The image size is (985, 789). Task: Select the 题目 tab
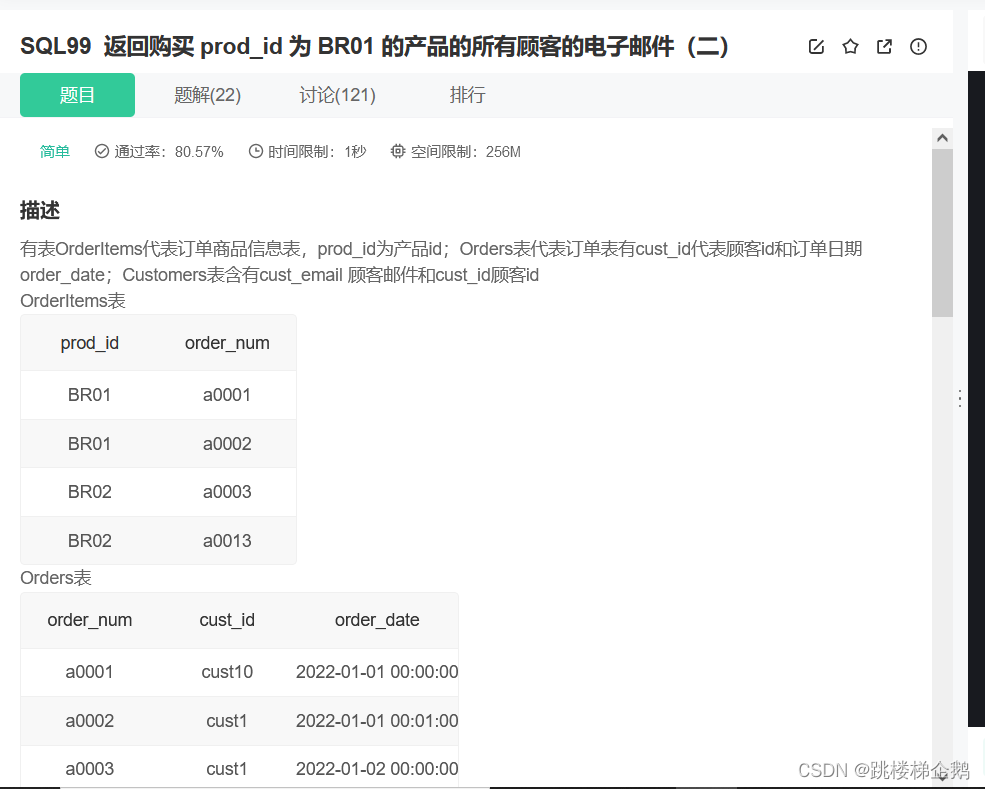tap(77, 95)
